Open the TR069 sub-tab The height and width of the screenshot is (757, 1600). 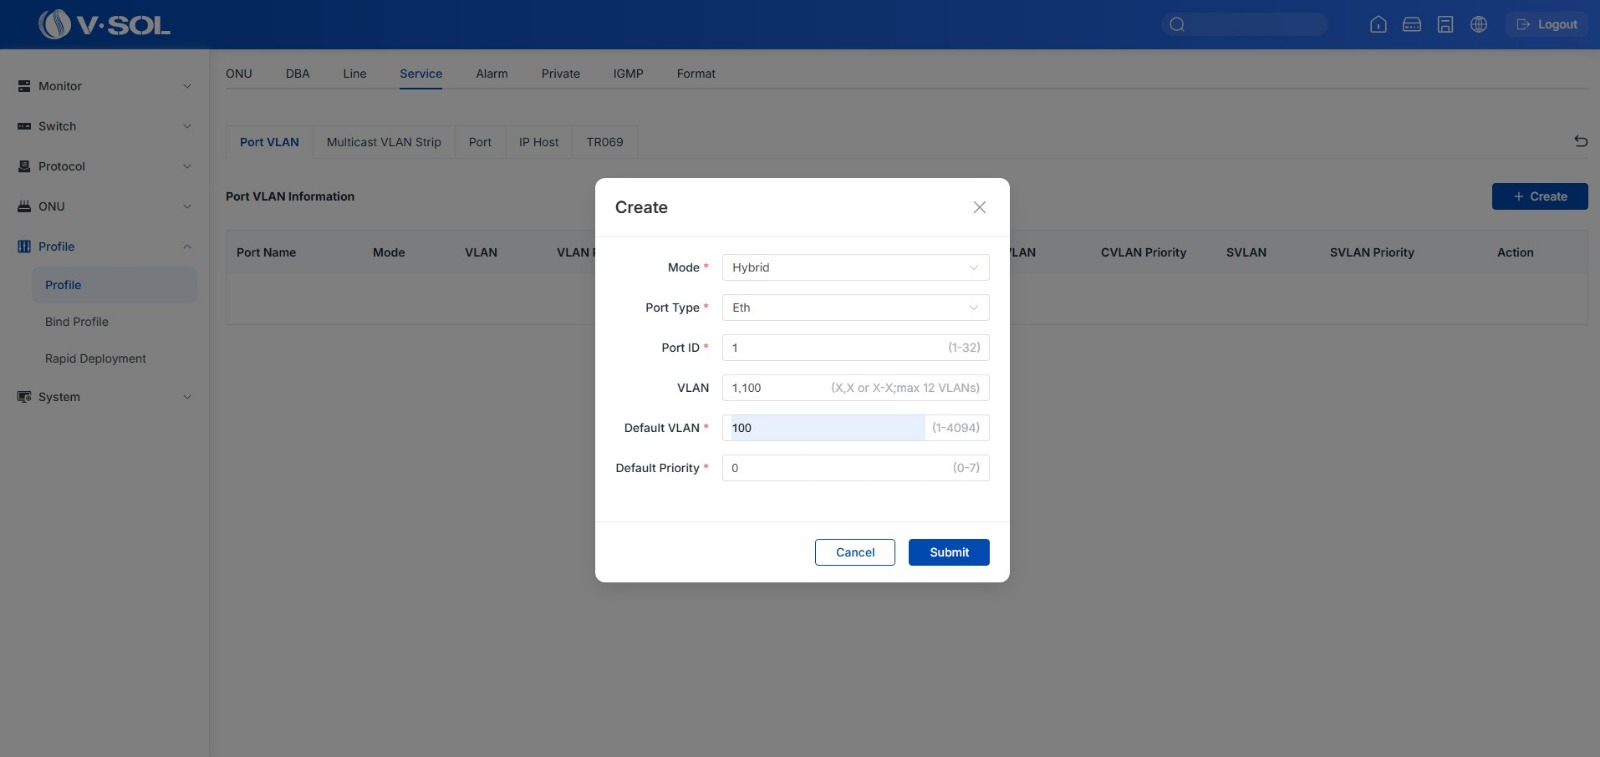[x=605, y=142]
